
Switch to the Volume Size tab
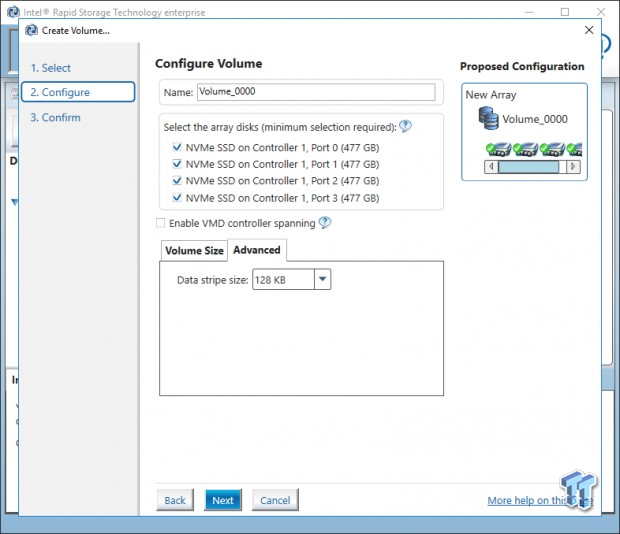[194, 251]
